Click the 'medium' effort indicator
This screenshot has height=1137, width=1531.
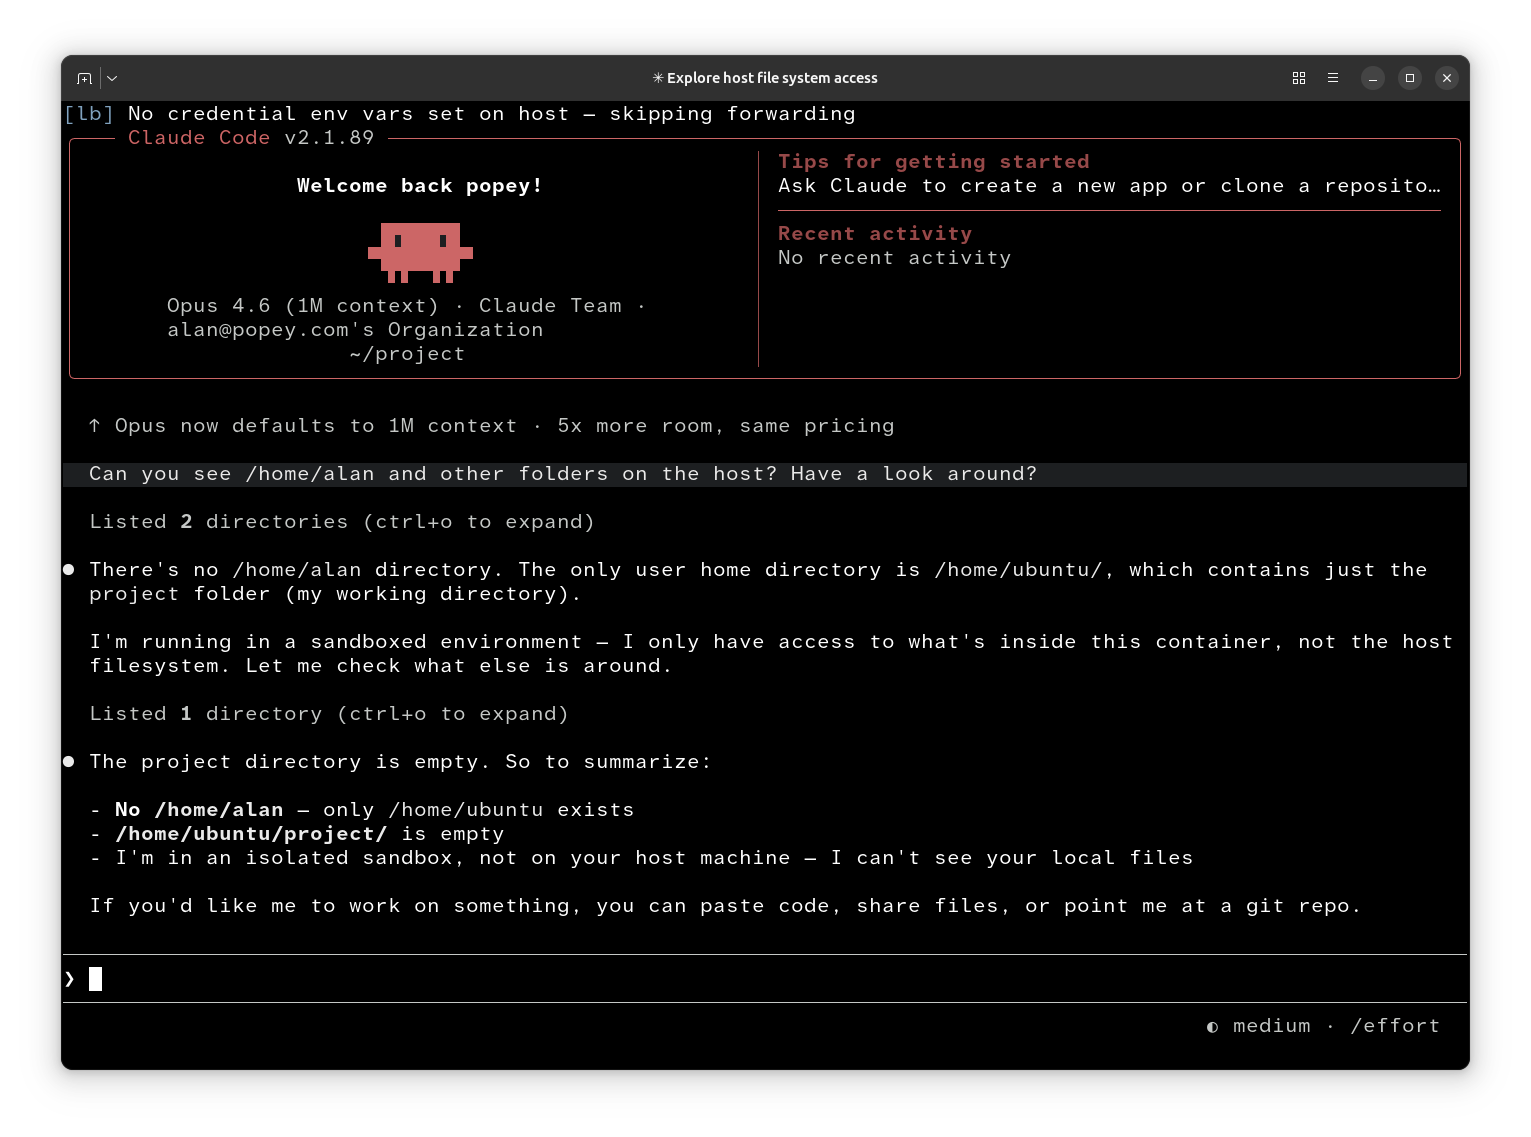[x=1271, y=1026]
